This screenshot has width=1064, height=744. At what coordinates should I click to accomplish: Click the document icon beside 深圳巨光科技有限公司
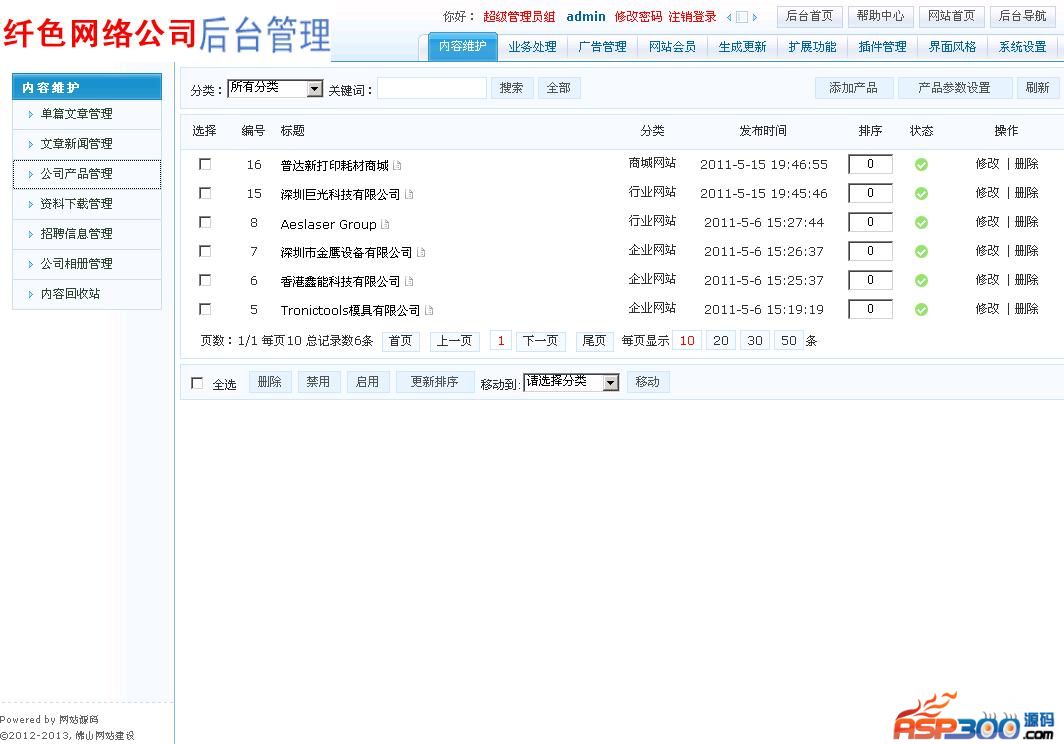408,194
